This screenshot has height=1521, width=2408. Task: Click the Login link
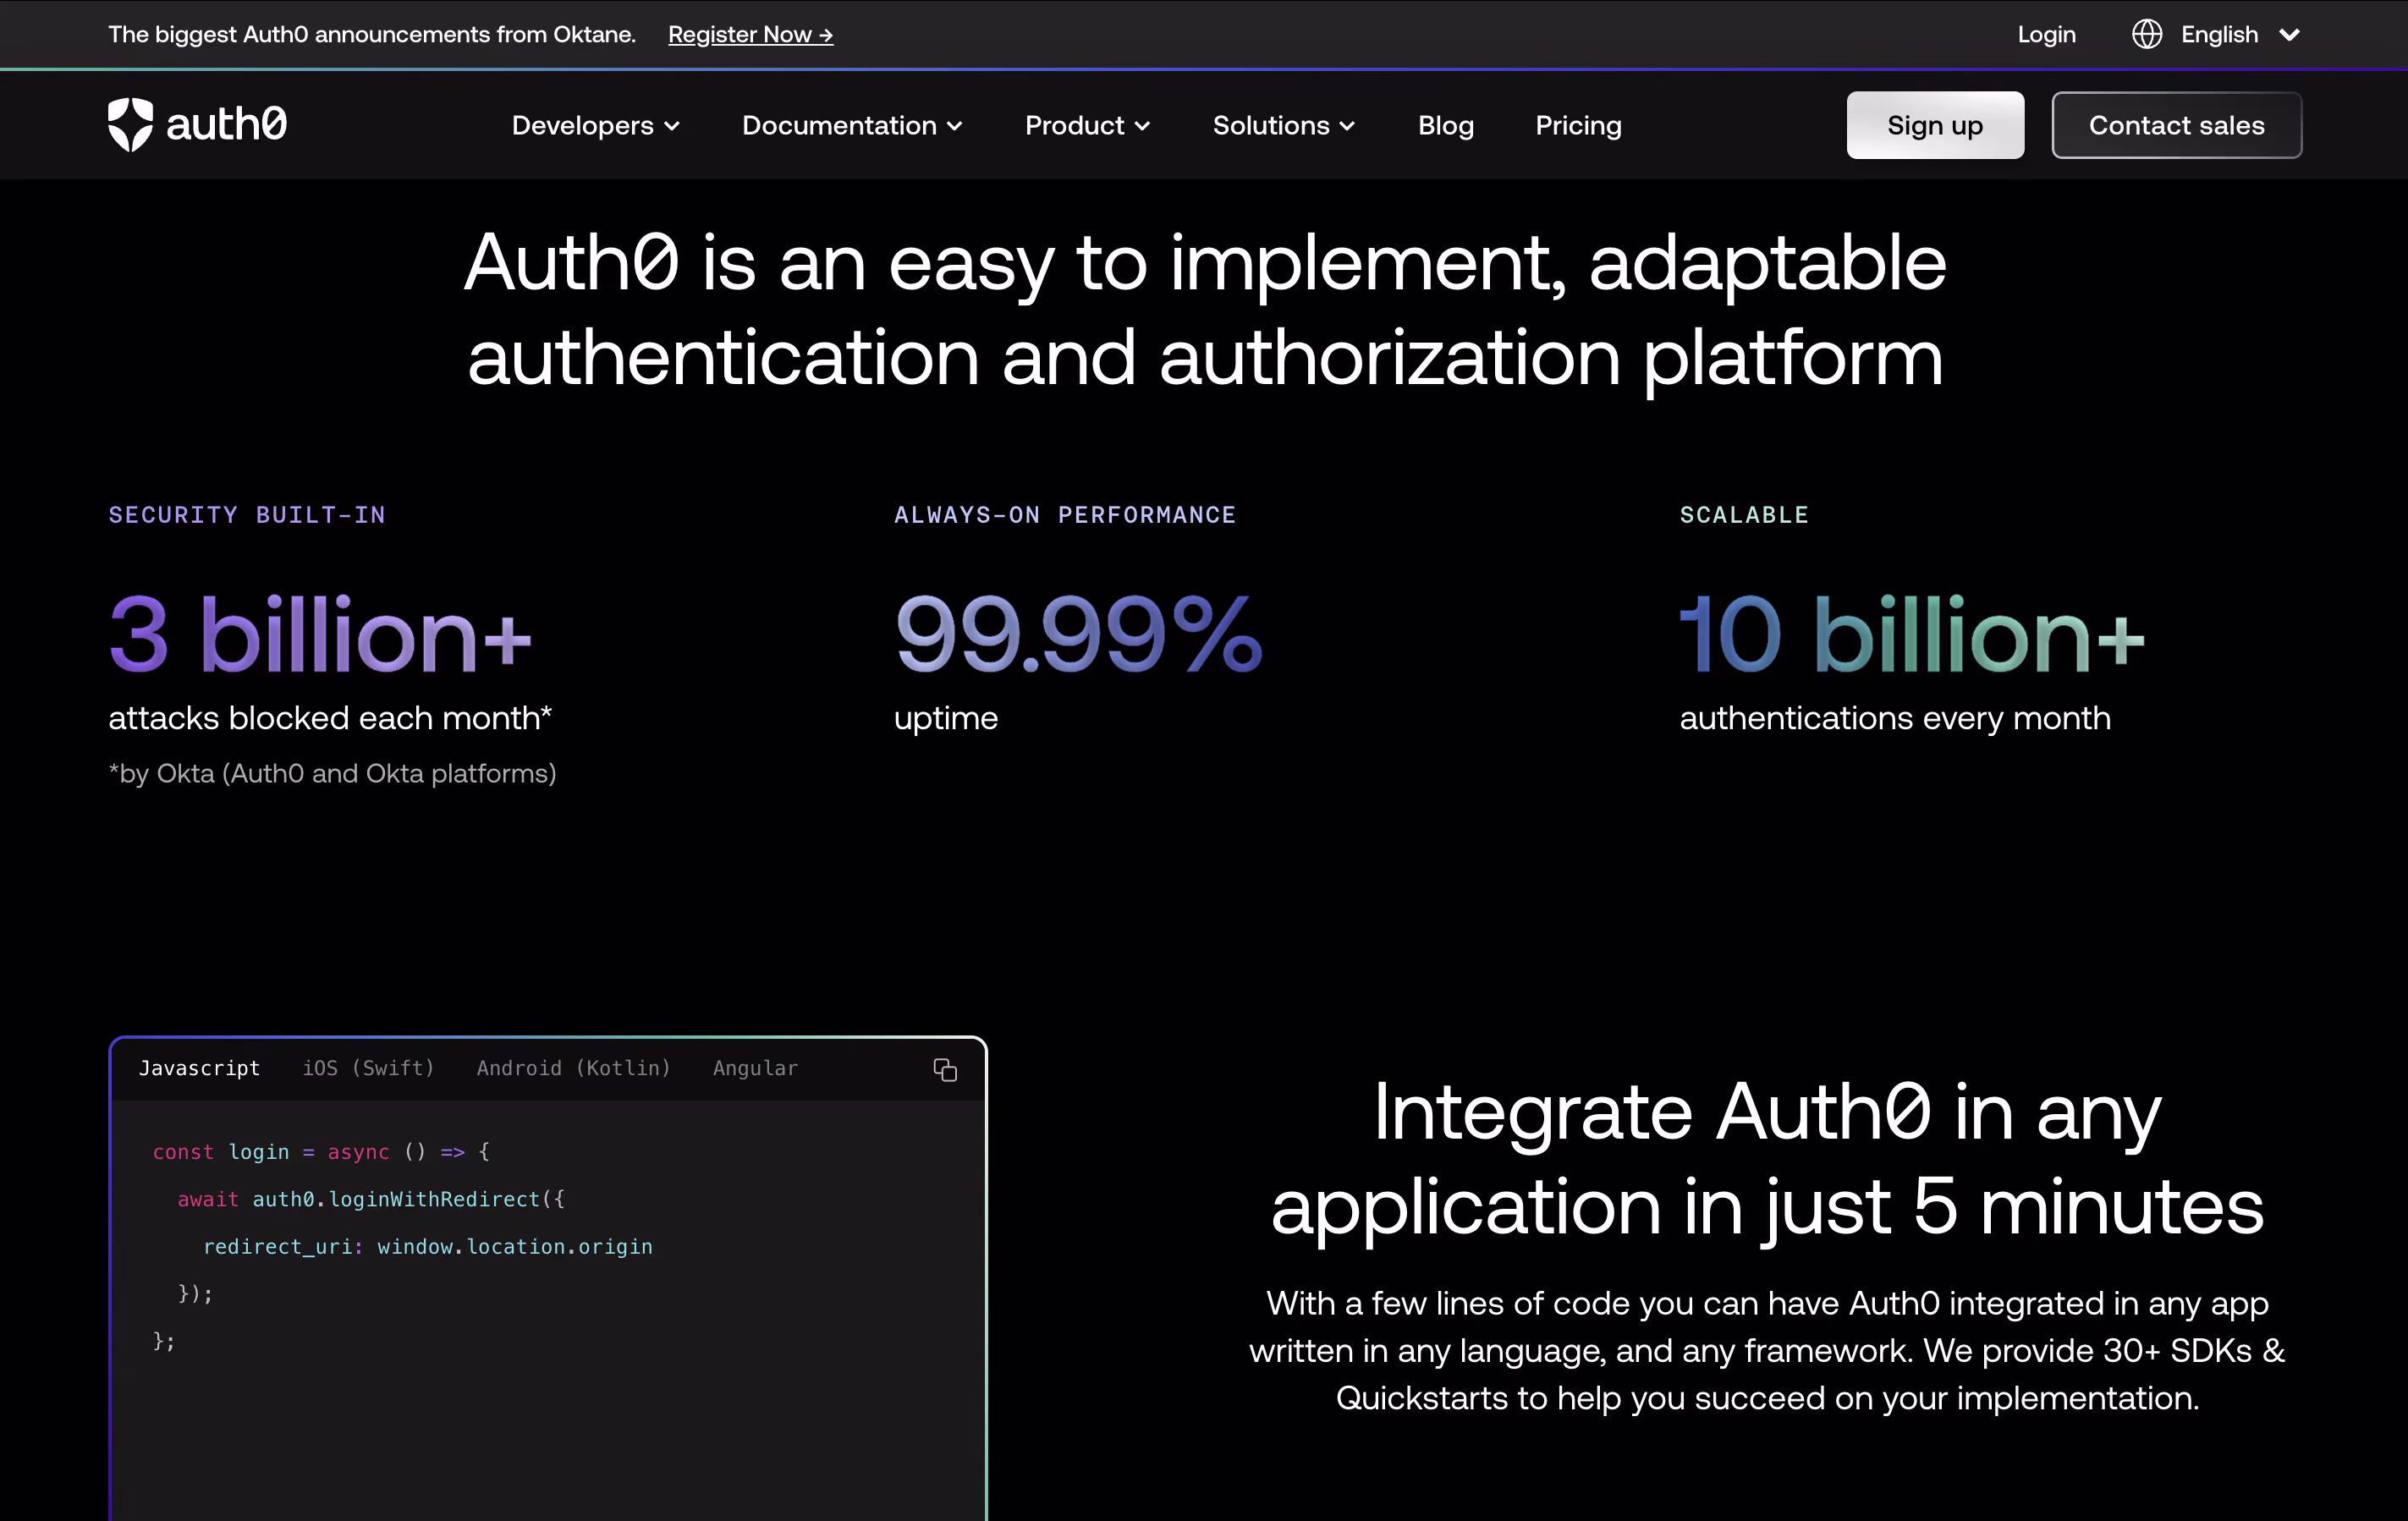pyautogui.click(x=2046, y=35)
